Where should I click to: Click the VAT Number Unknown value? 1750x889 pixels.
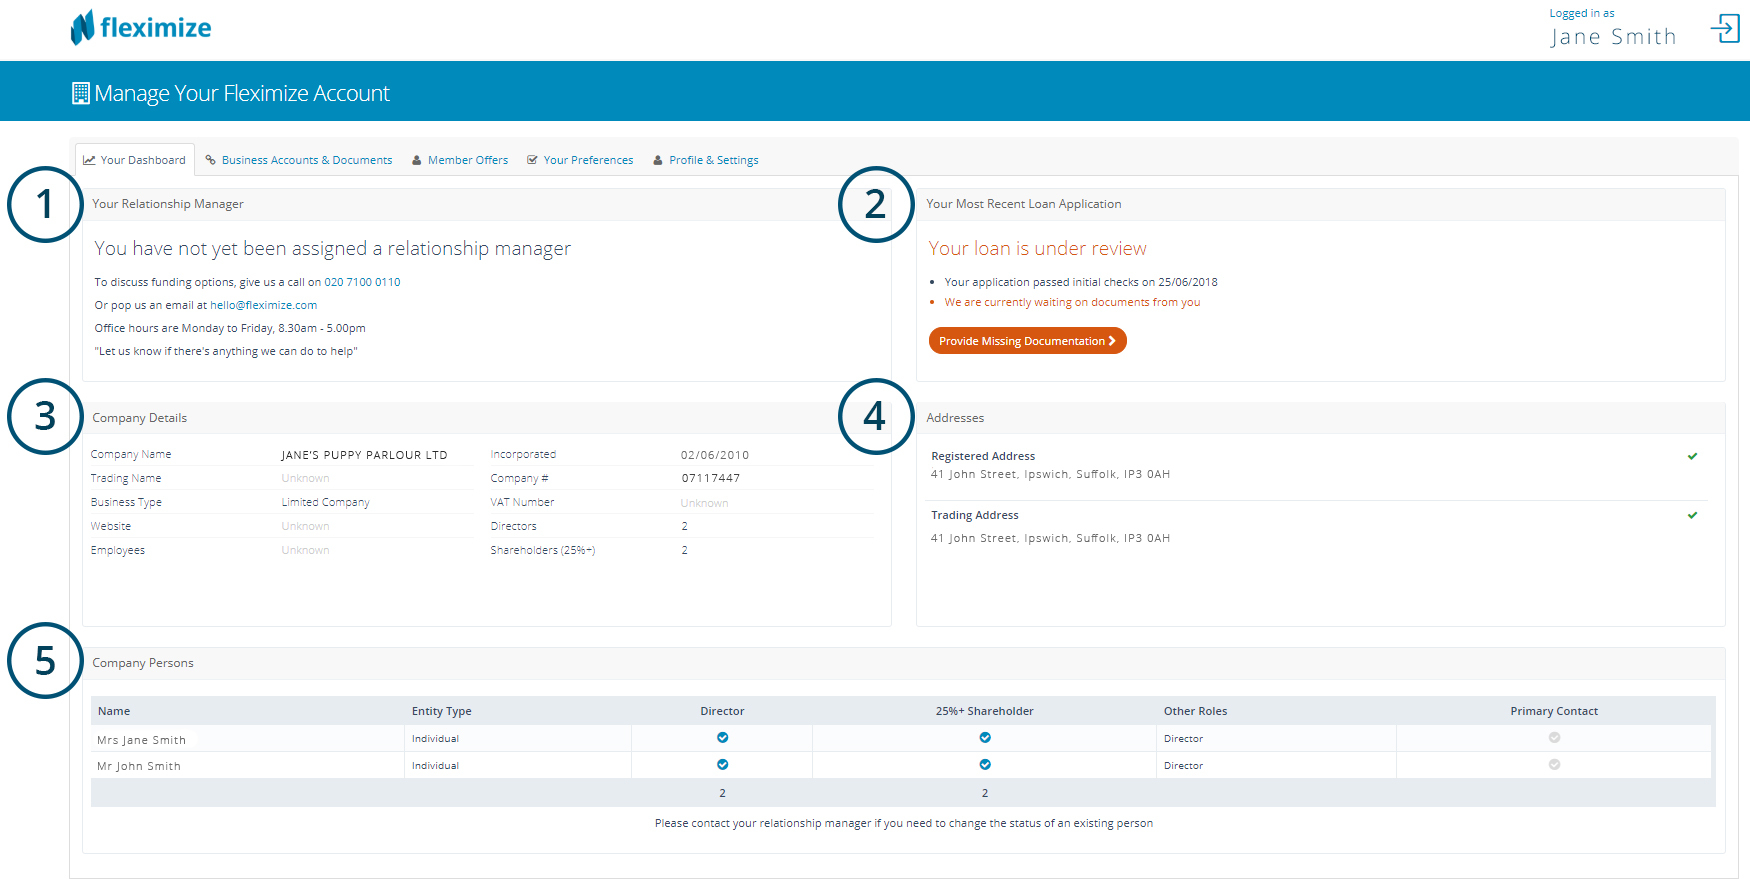pyautogui.click(x=704, y=503)
